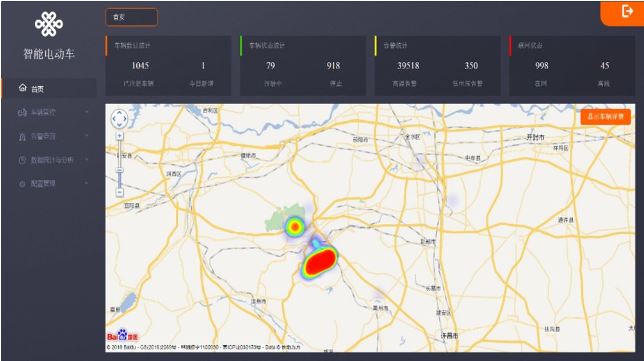Click the 39518 alarm count statistic
The height and width of the screenshot is (361, 644).
(x=408, y=65)
